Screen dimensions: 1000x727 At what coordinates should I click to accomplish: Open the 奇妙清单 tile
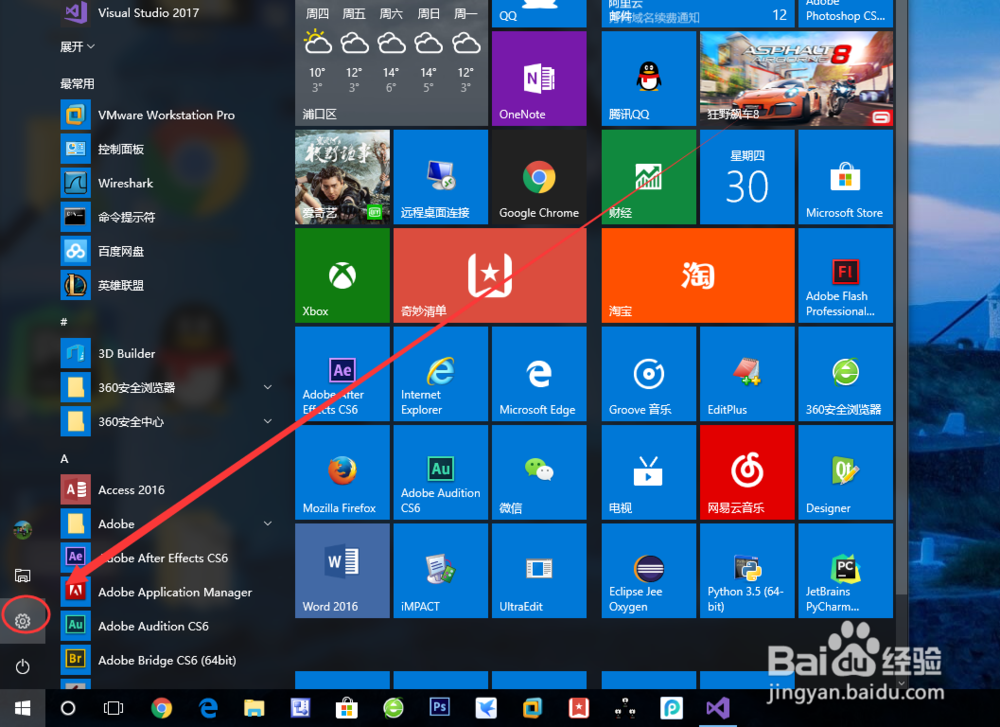tap(490, 275)
